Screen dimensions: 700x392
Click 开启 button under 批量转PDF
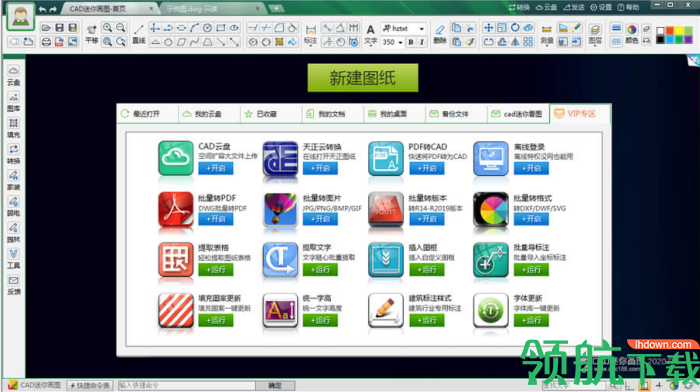point(216,219)
